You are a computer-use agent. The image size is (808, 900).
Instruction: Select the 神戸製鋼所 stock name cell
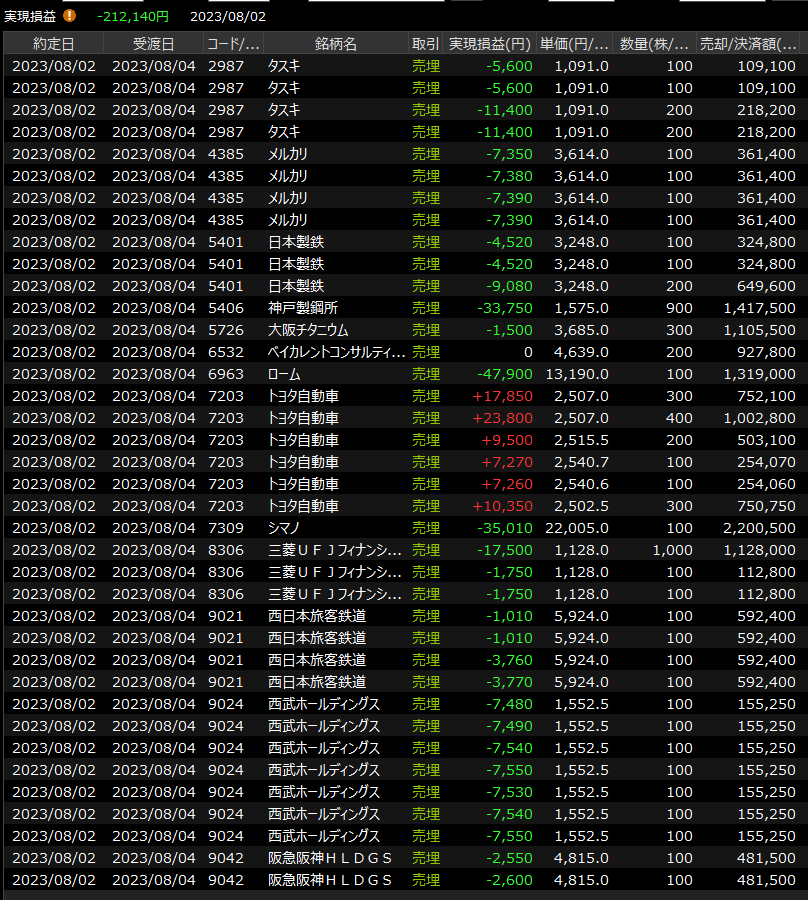click(x=303, y=308)
